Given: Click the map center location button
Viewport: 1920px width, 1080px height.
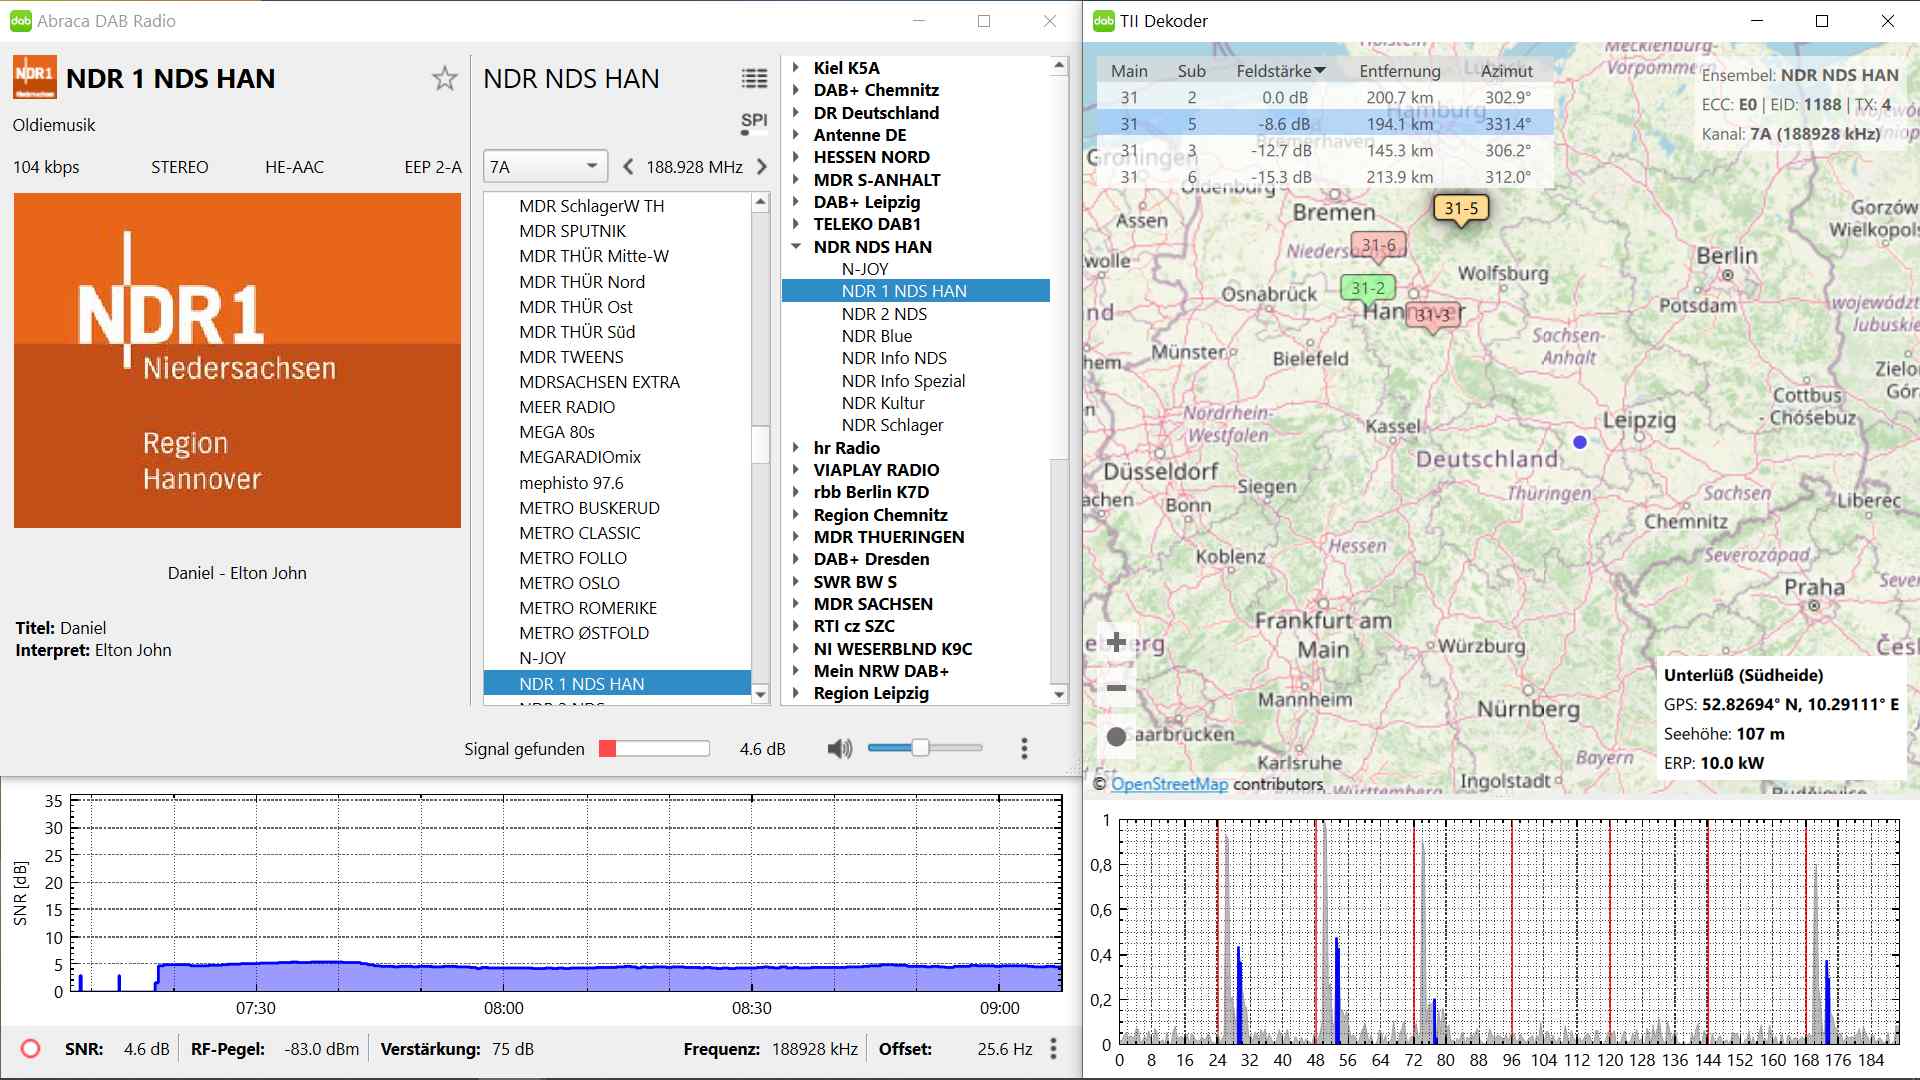Looking at the screenshot, I should [1116, 737].
